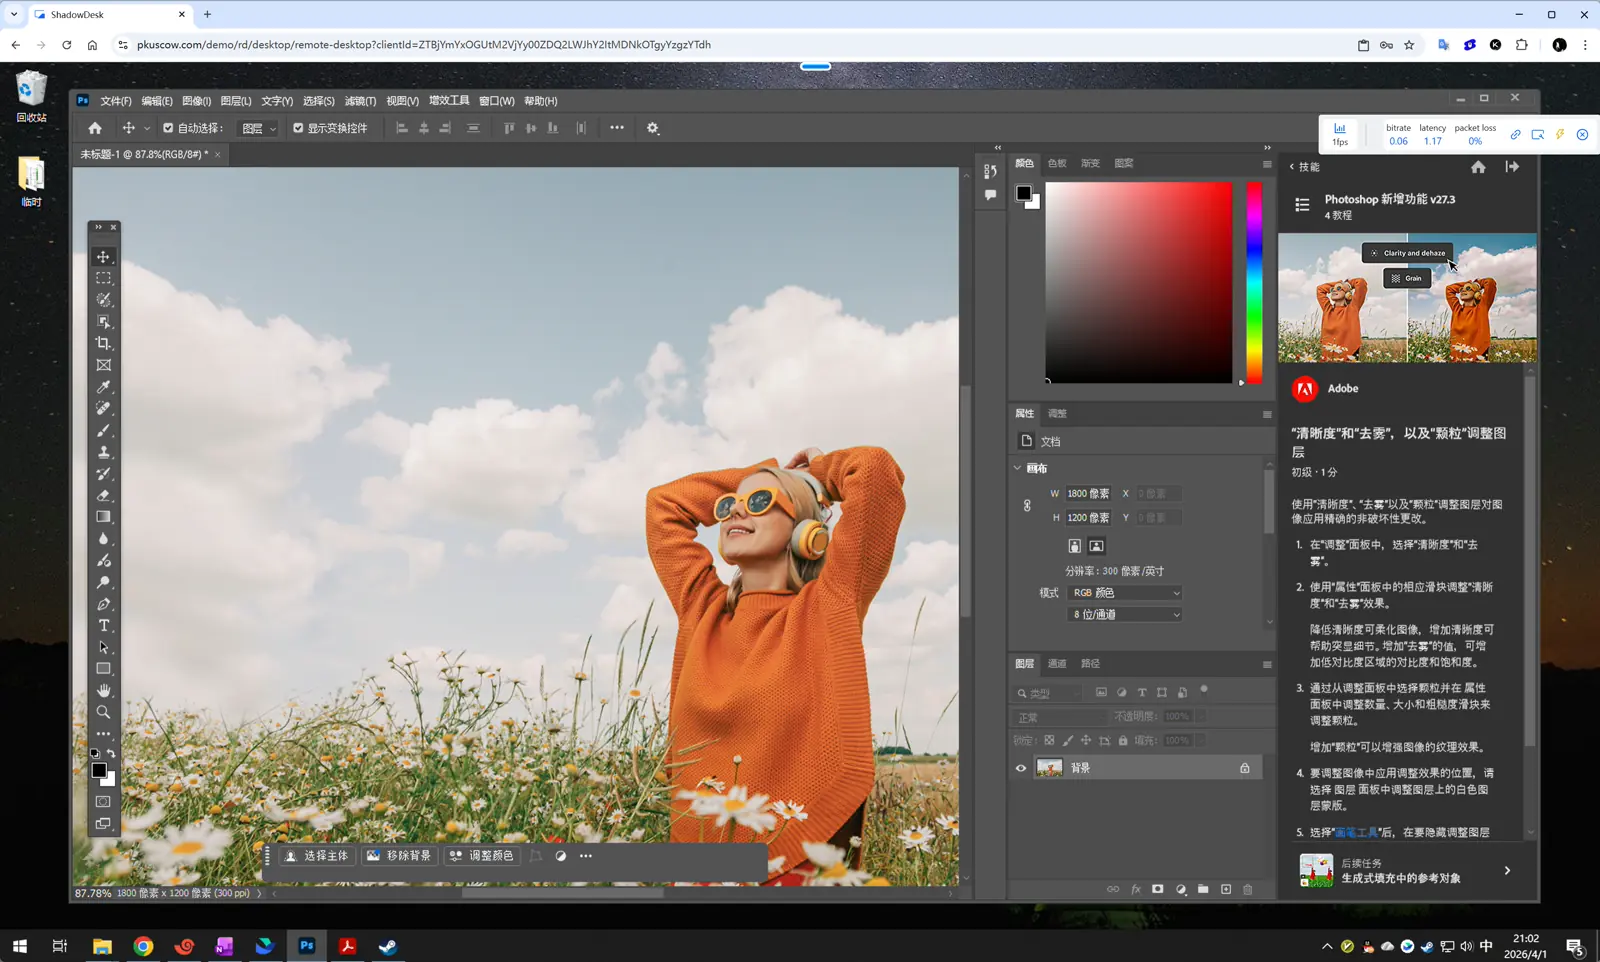Toggle the layer filter on/off switch
The image size is (1600, 962).
[1204, 689]
